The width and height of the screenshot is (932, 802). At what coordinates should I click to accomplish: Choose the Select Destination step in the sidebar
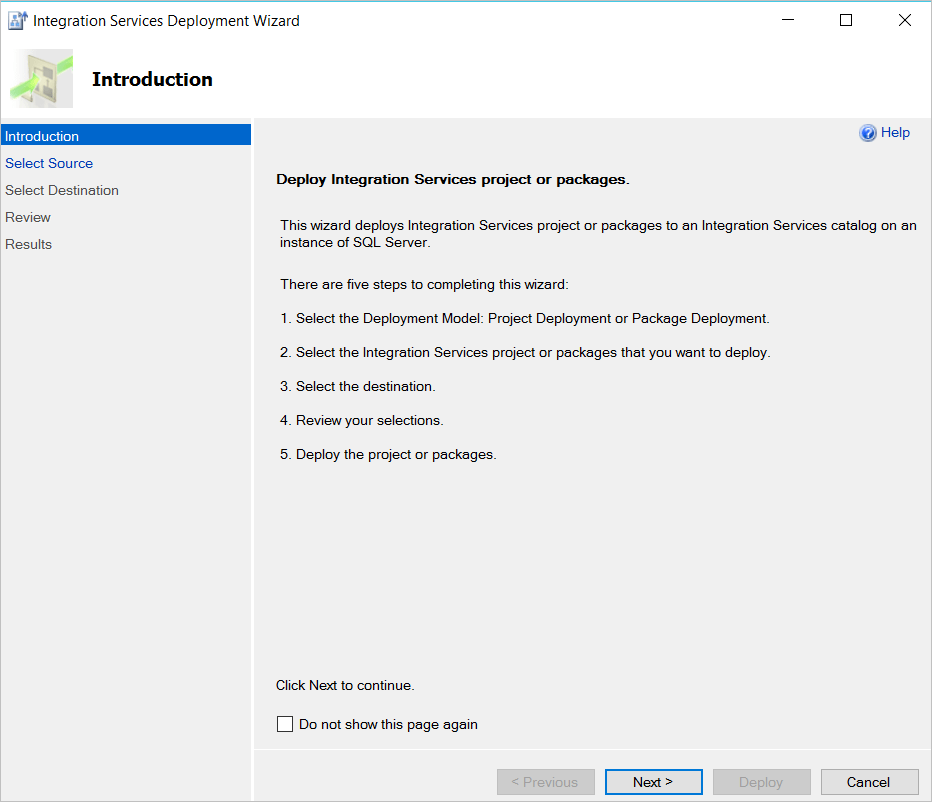(62, 190)
